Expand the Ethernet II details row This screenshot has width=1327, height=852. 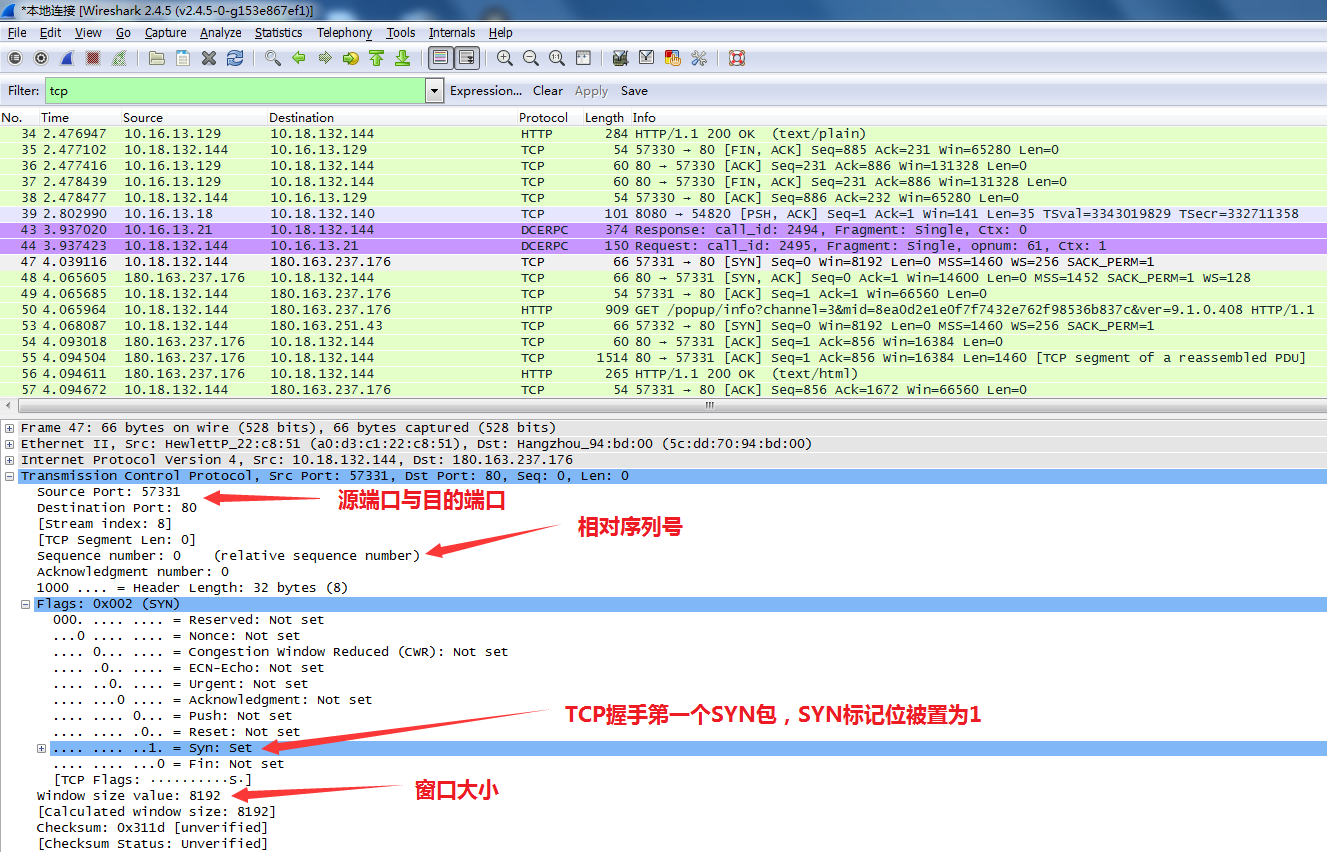point(10,444)
